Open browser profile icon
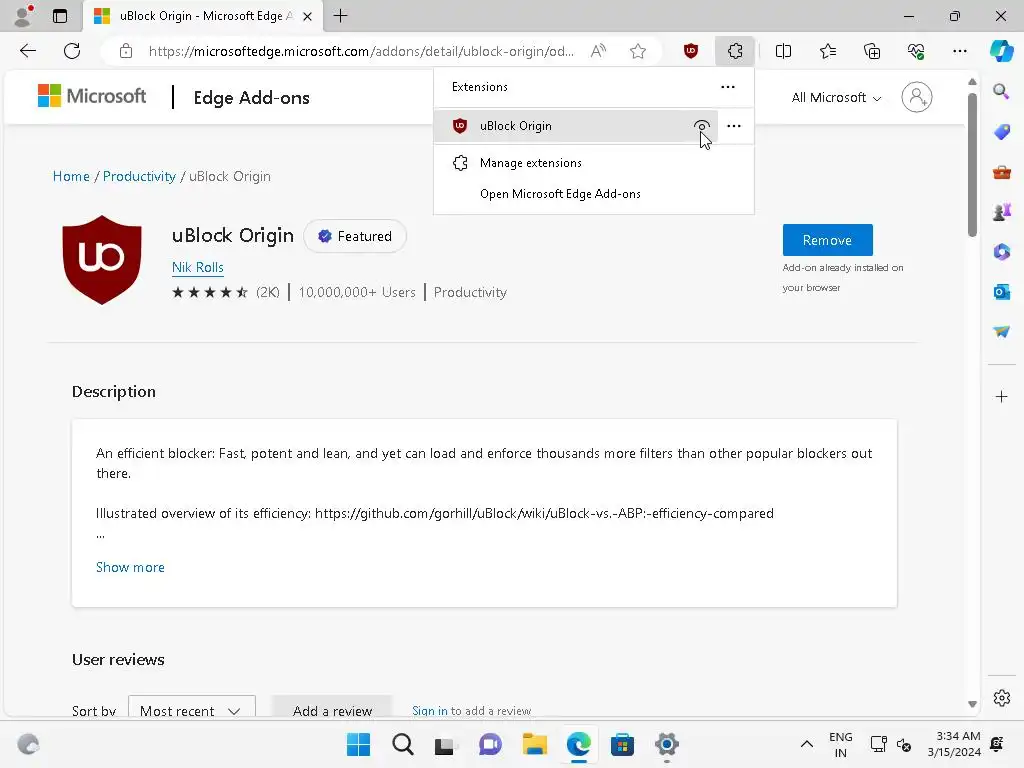This screenshot has height=768, width=1024. tap(24, 16)
